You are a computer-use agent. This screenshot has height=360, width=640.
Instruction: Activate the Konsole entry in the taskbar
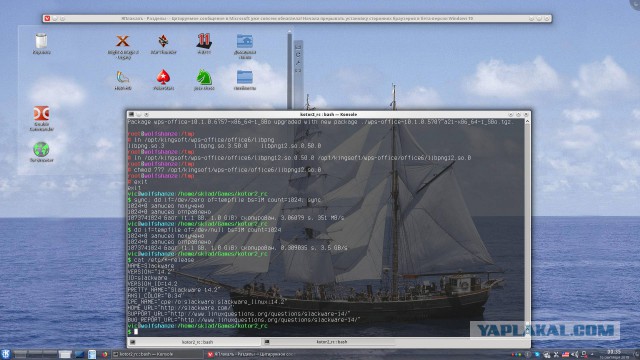coord(157,354)
